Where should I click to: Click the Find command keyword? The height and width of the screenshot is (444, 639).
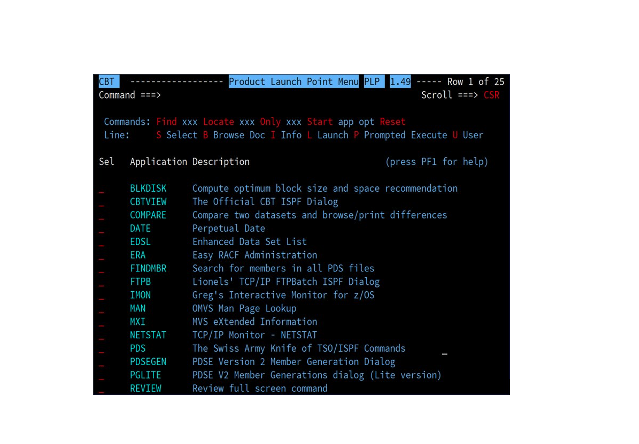166,122
